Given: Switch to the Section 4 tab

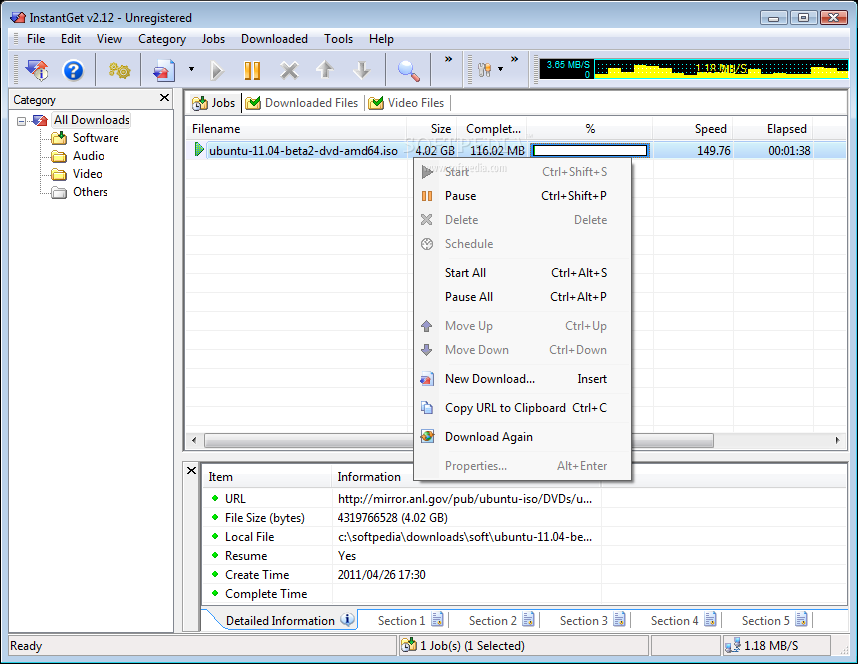Looking at the screenshot, I should [x=682, y=621].
